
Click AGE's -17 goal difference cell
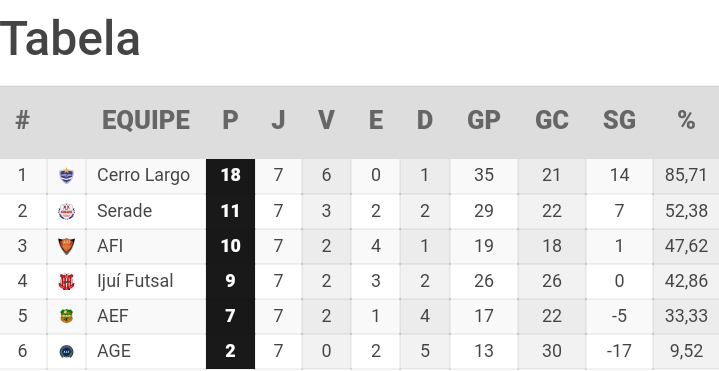coord(619,351)
